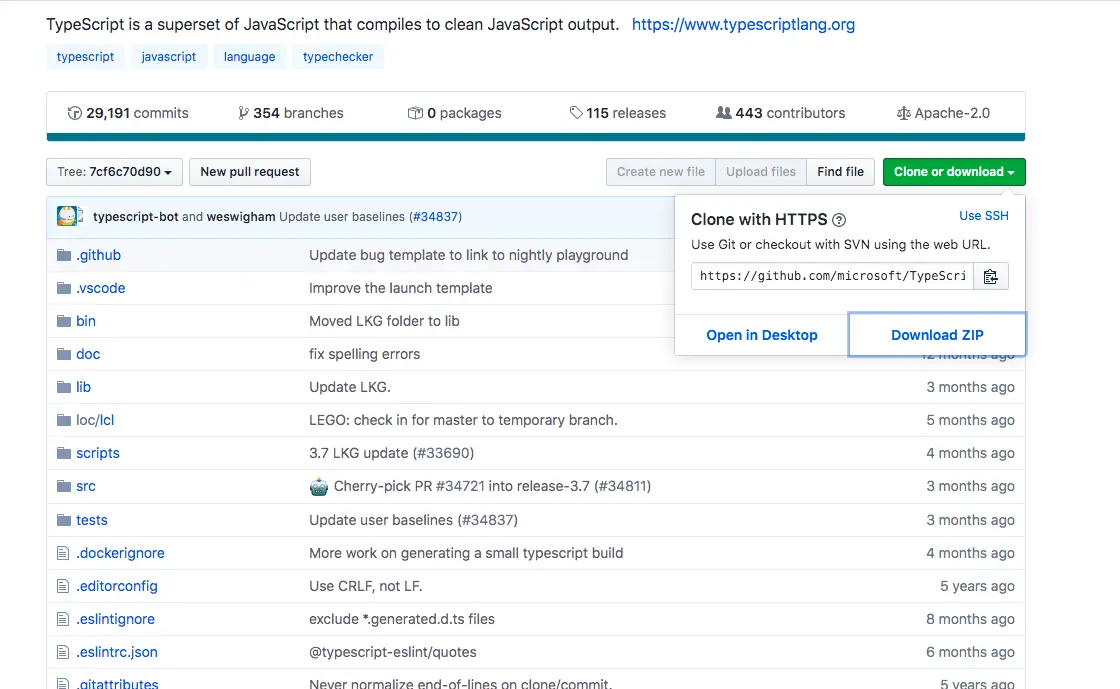Click the Apache-2.0 license icon
1120x689 pixels.
[904, 113]
